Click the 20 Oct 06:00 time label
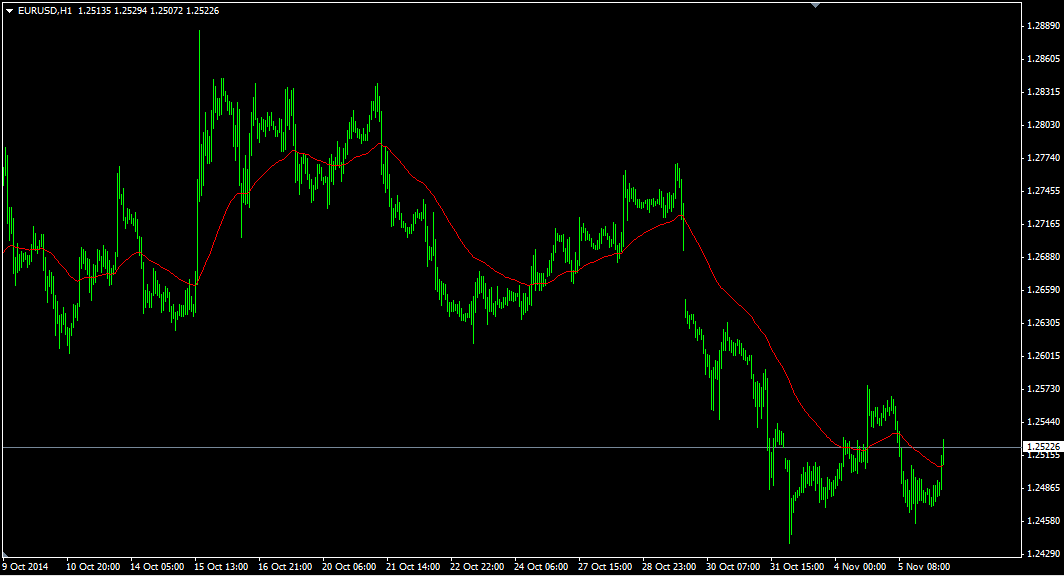1064x576 pixels. click(x=349, y=567)
